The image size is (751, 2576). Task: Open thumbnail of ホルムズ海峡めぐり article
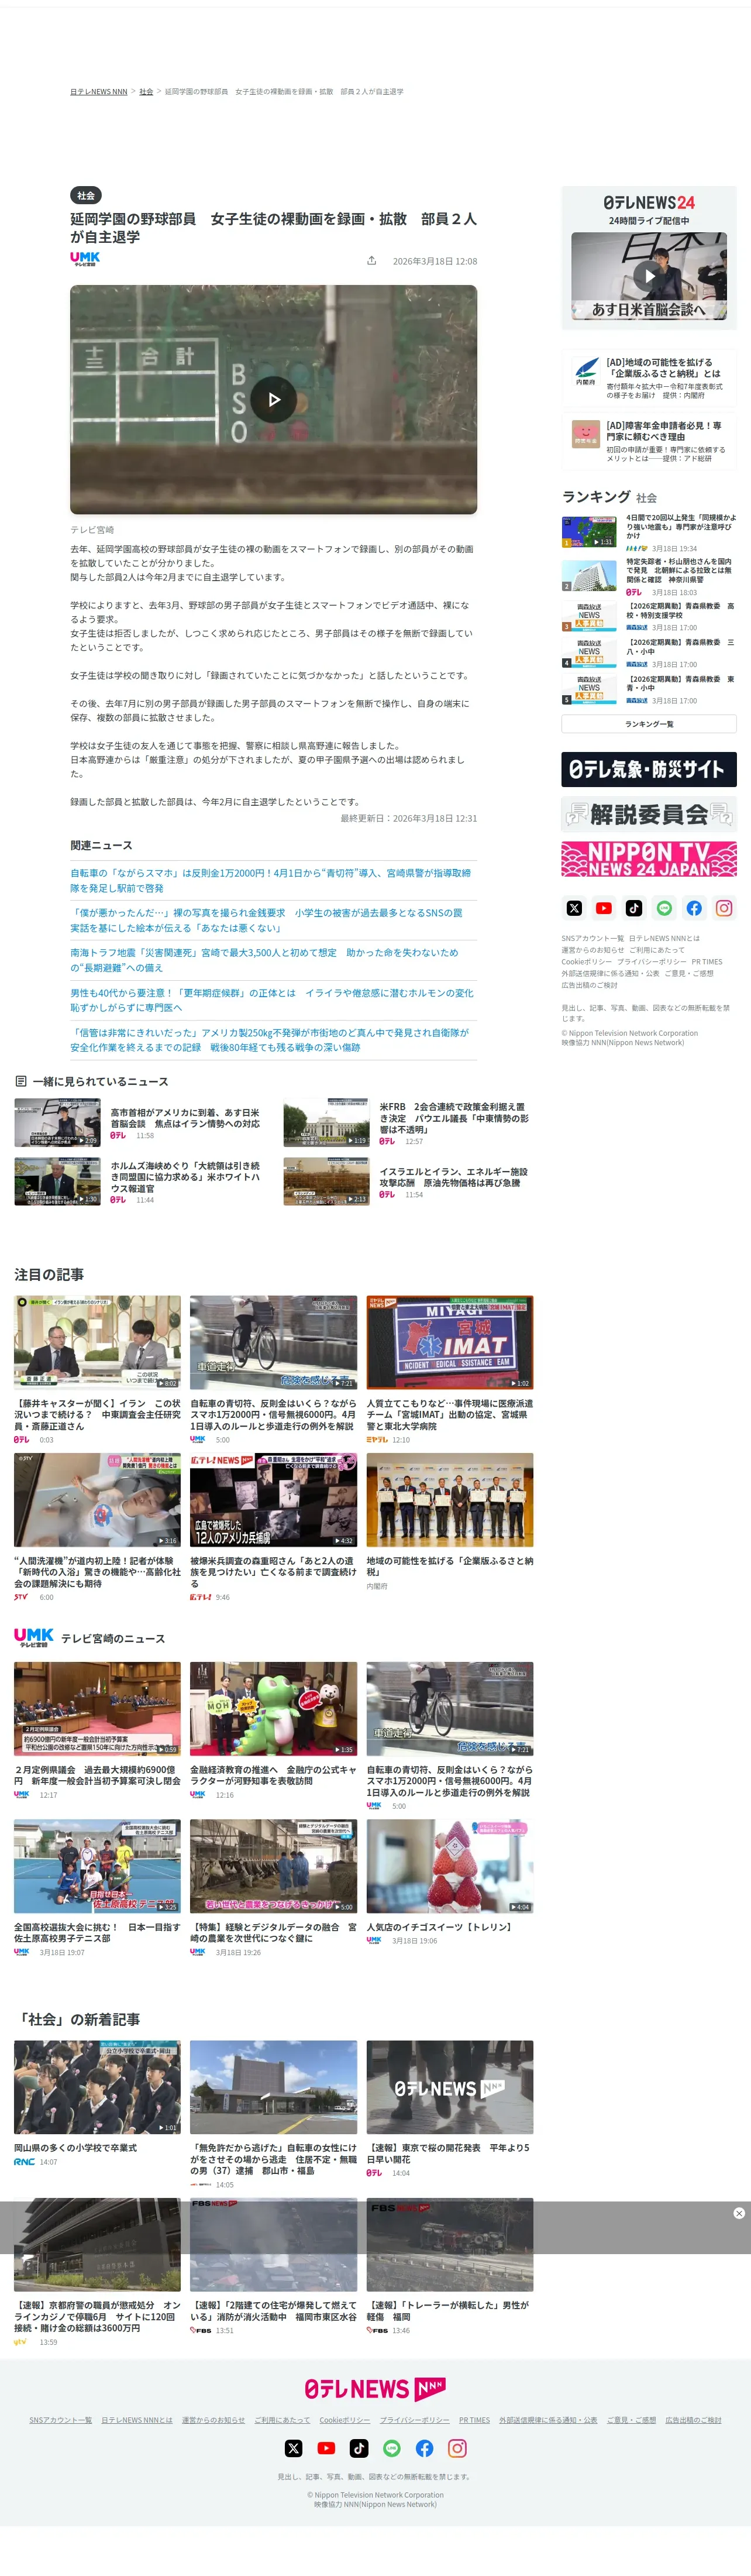point(57,1181)
